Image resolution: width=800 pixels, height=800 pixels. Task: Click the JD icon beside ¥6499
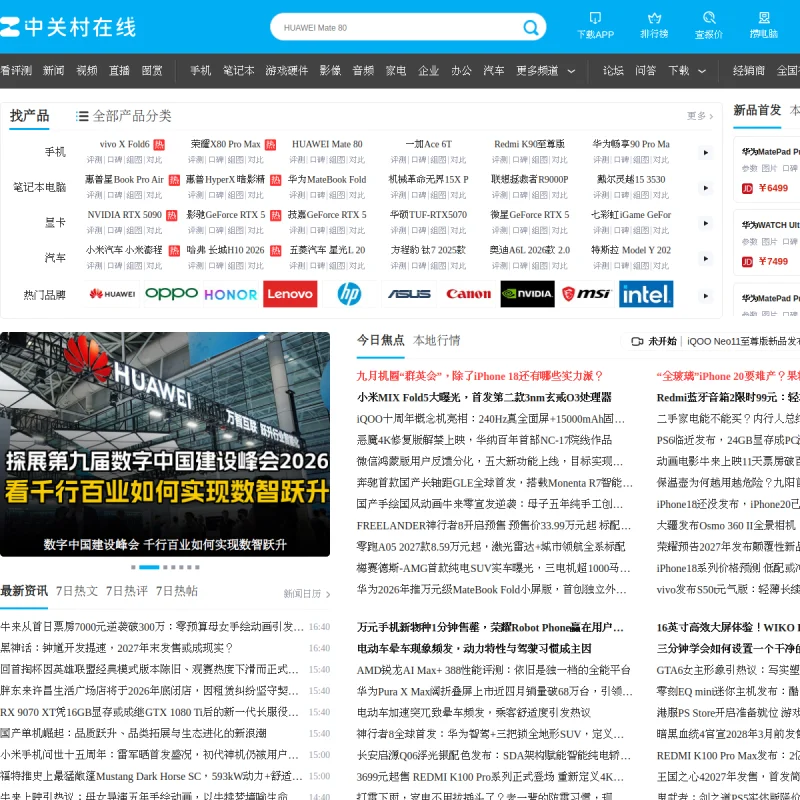tap(747, 188)
